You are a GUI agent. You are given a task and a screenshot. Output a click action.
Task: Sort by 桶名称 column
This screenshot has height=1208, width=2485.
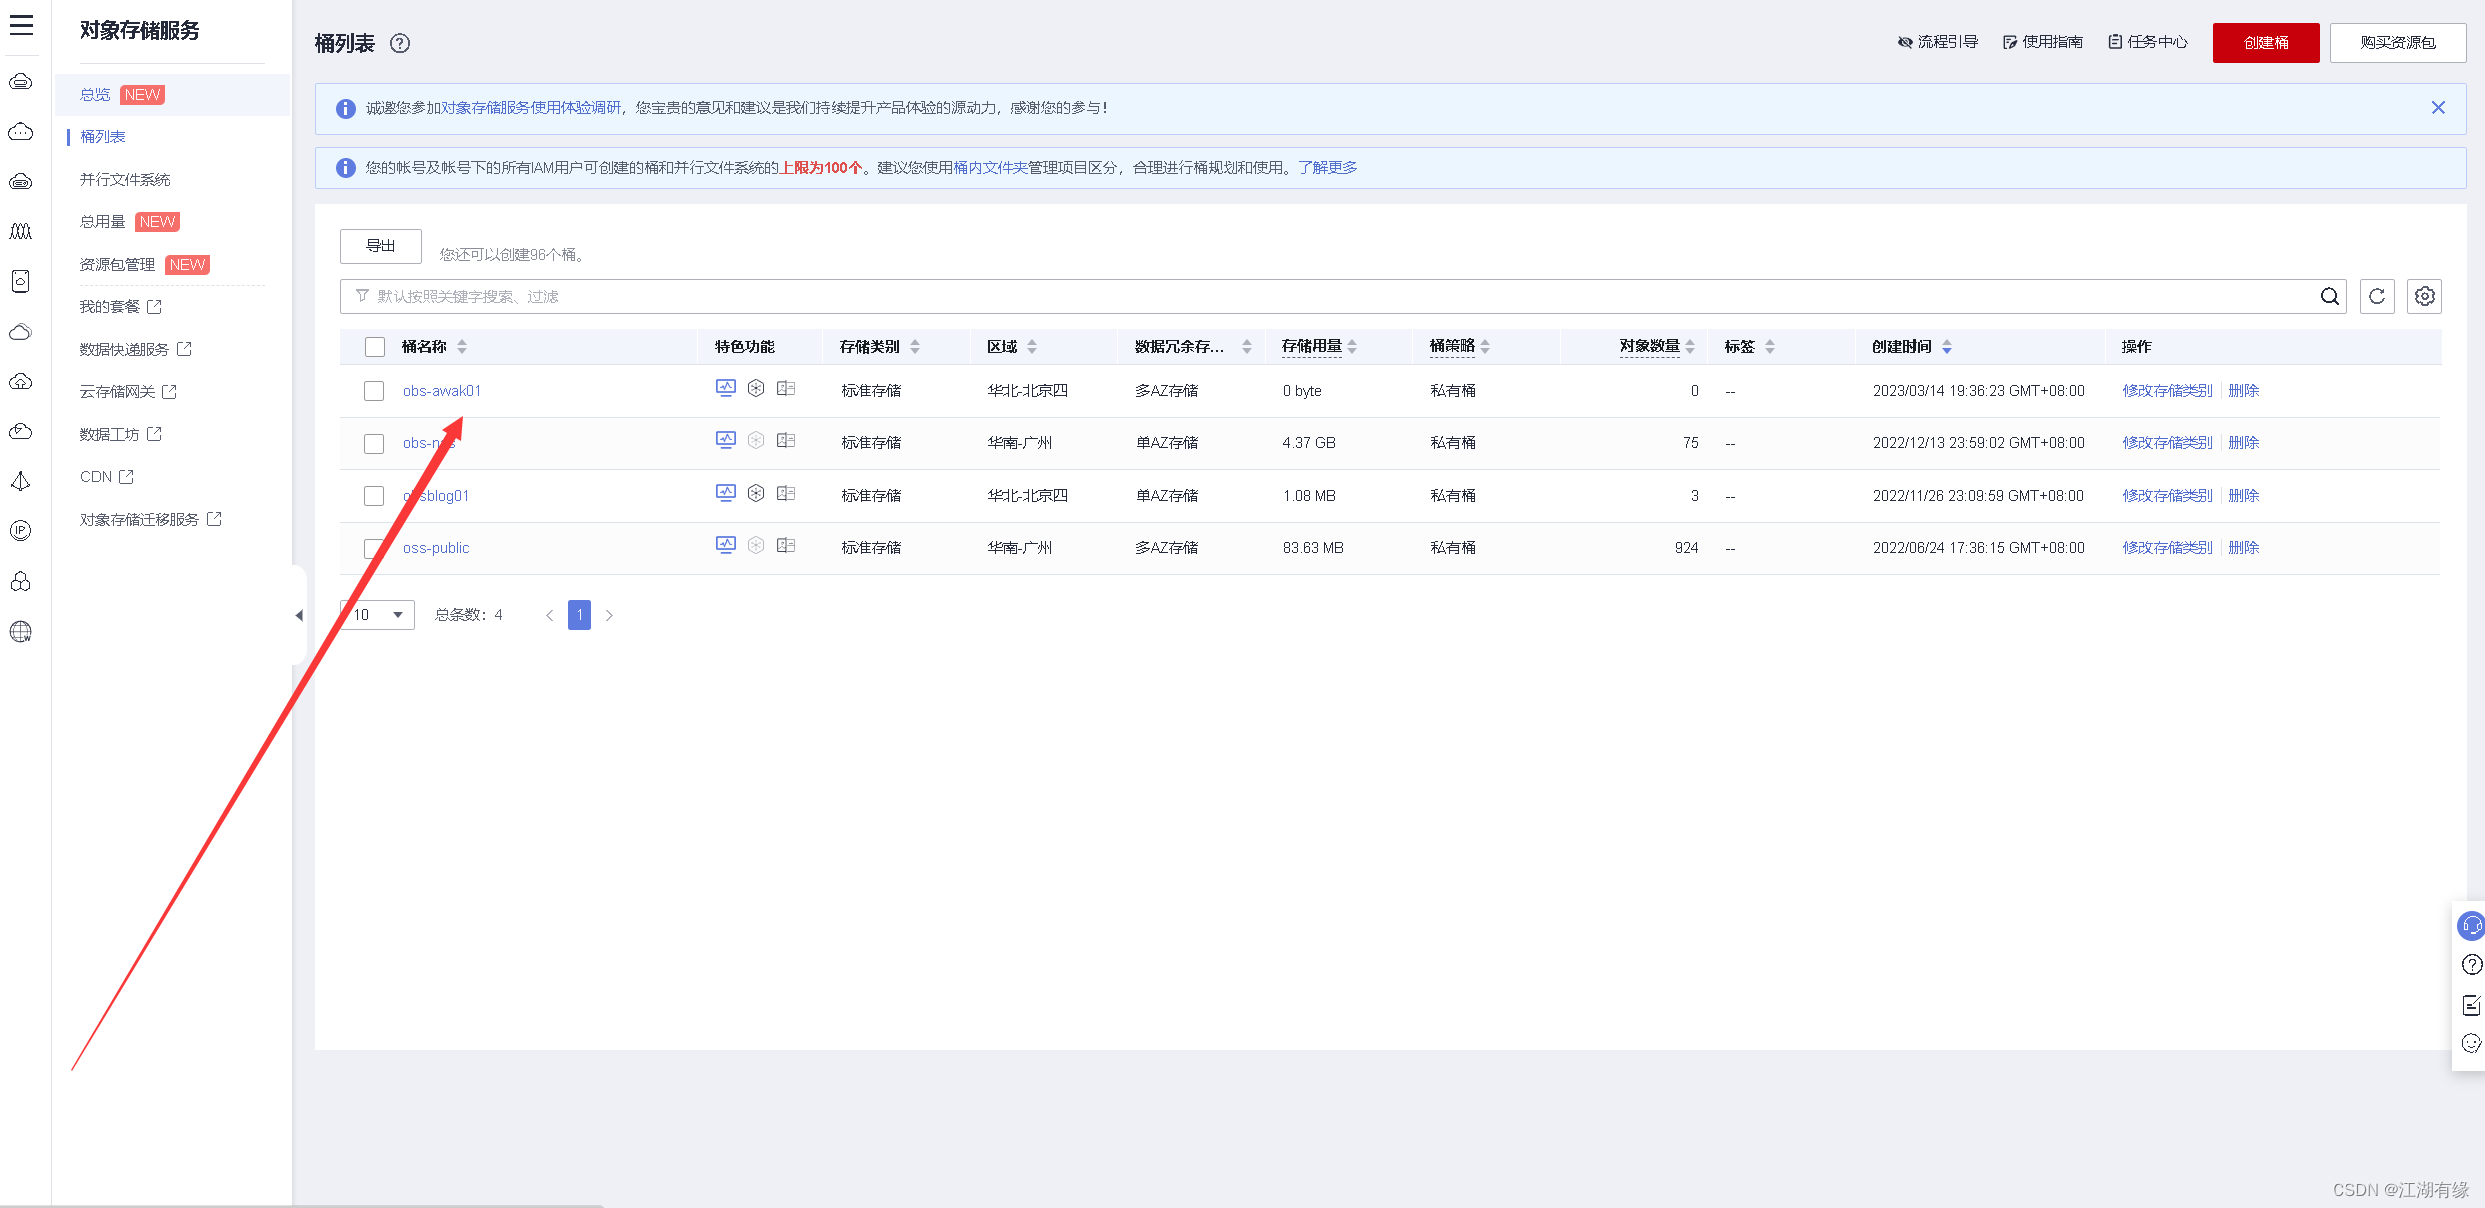coord(462,347)
